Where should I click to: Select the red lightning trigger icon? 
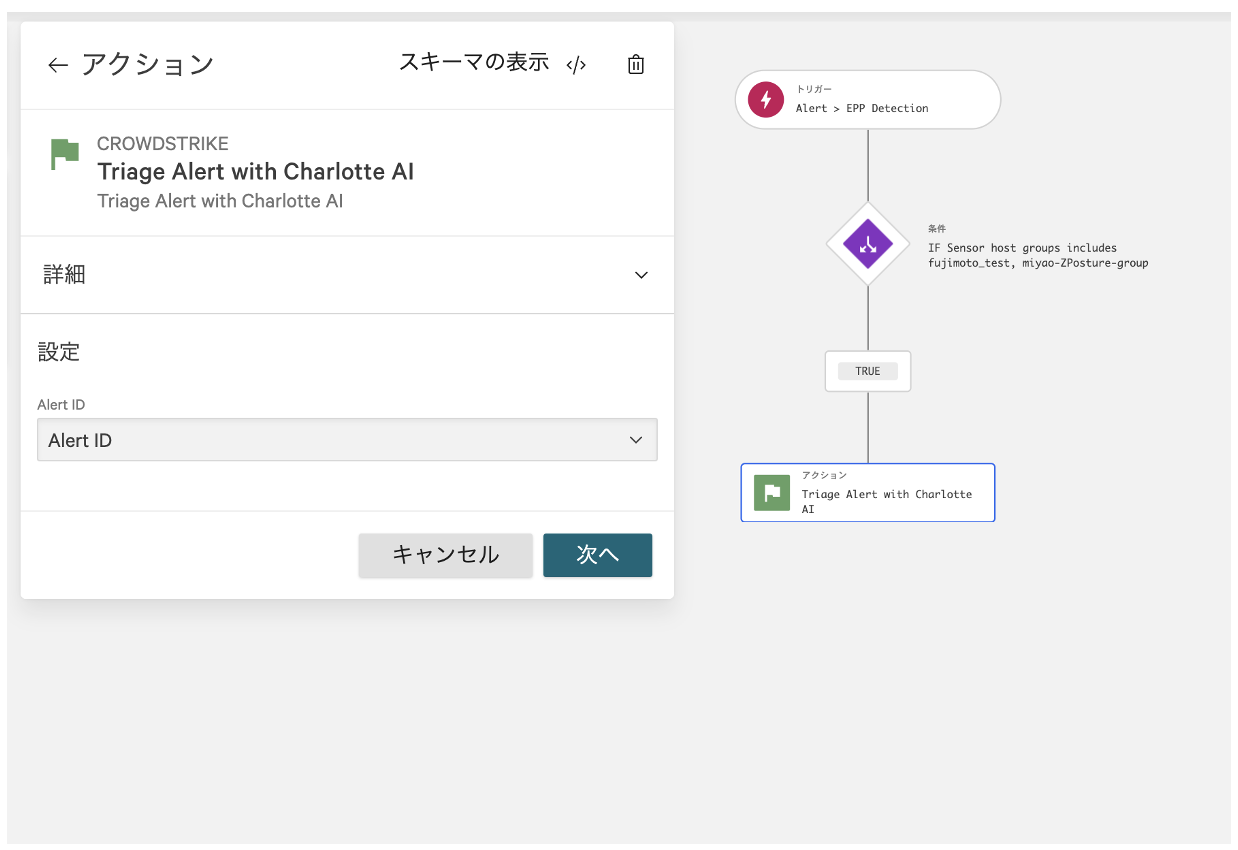click(766, 99)
